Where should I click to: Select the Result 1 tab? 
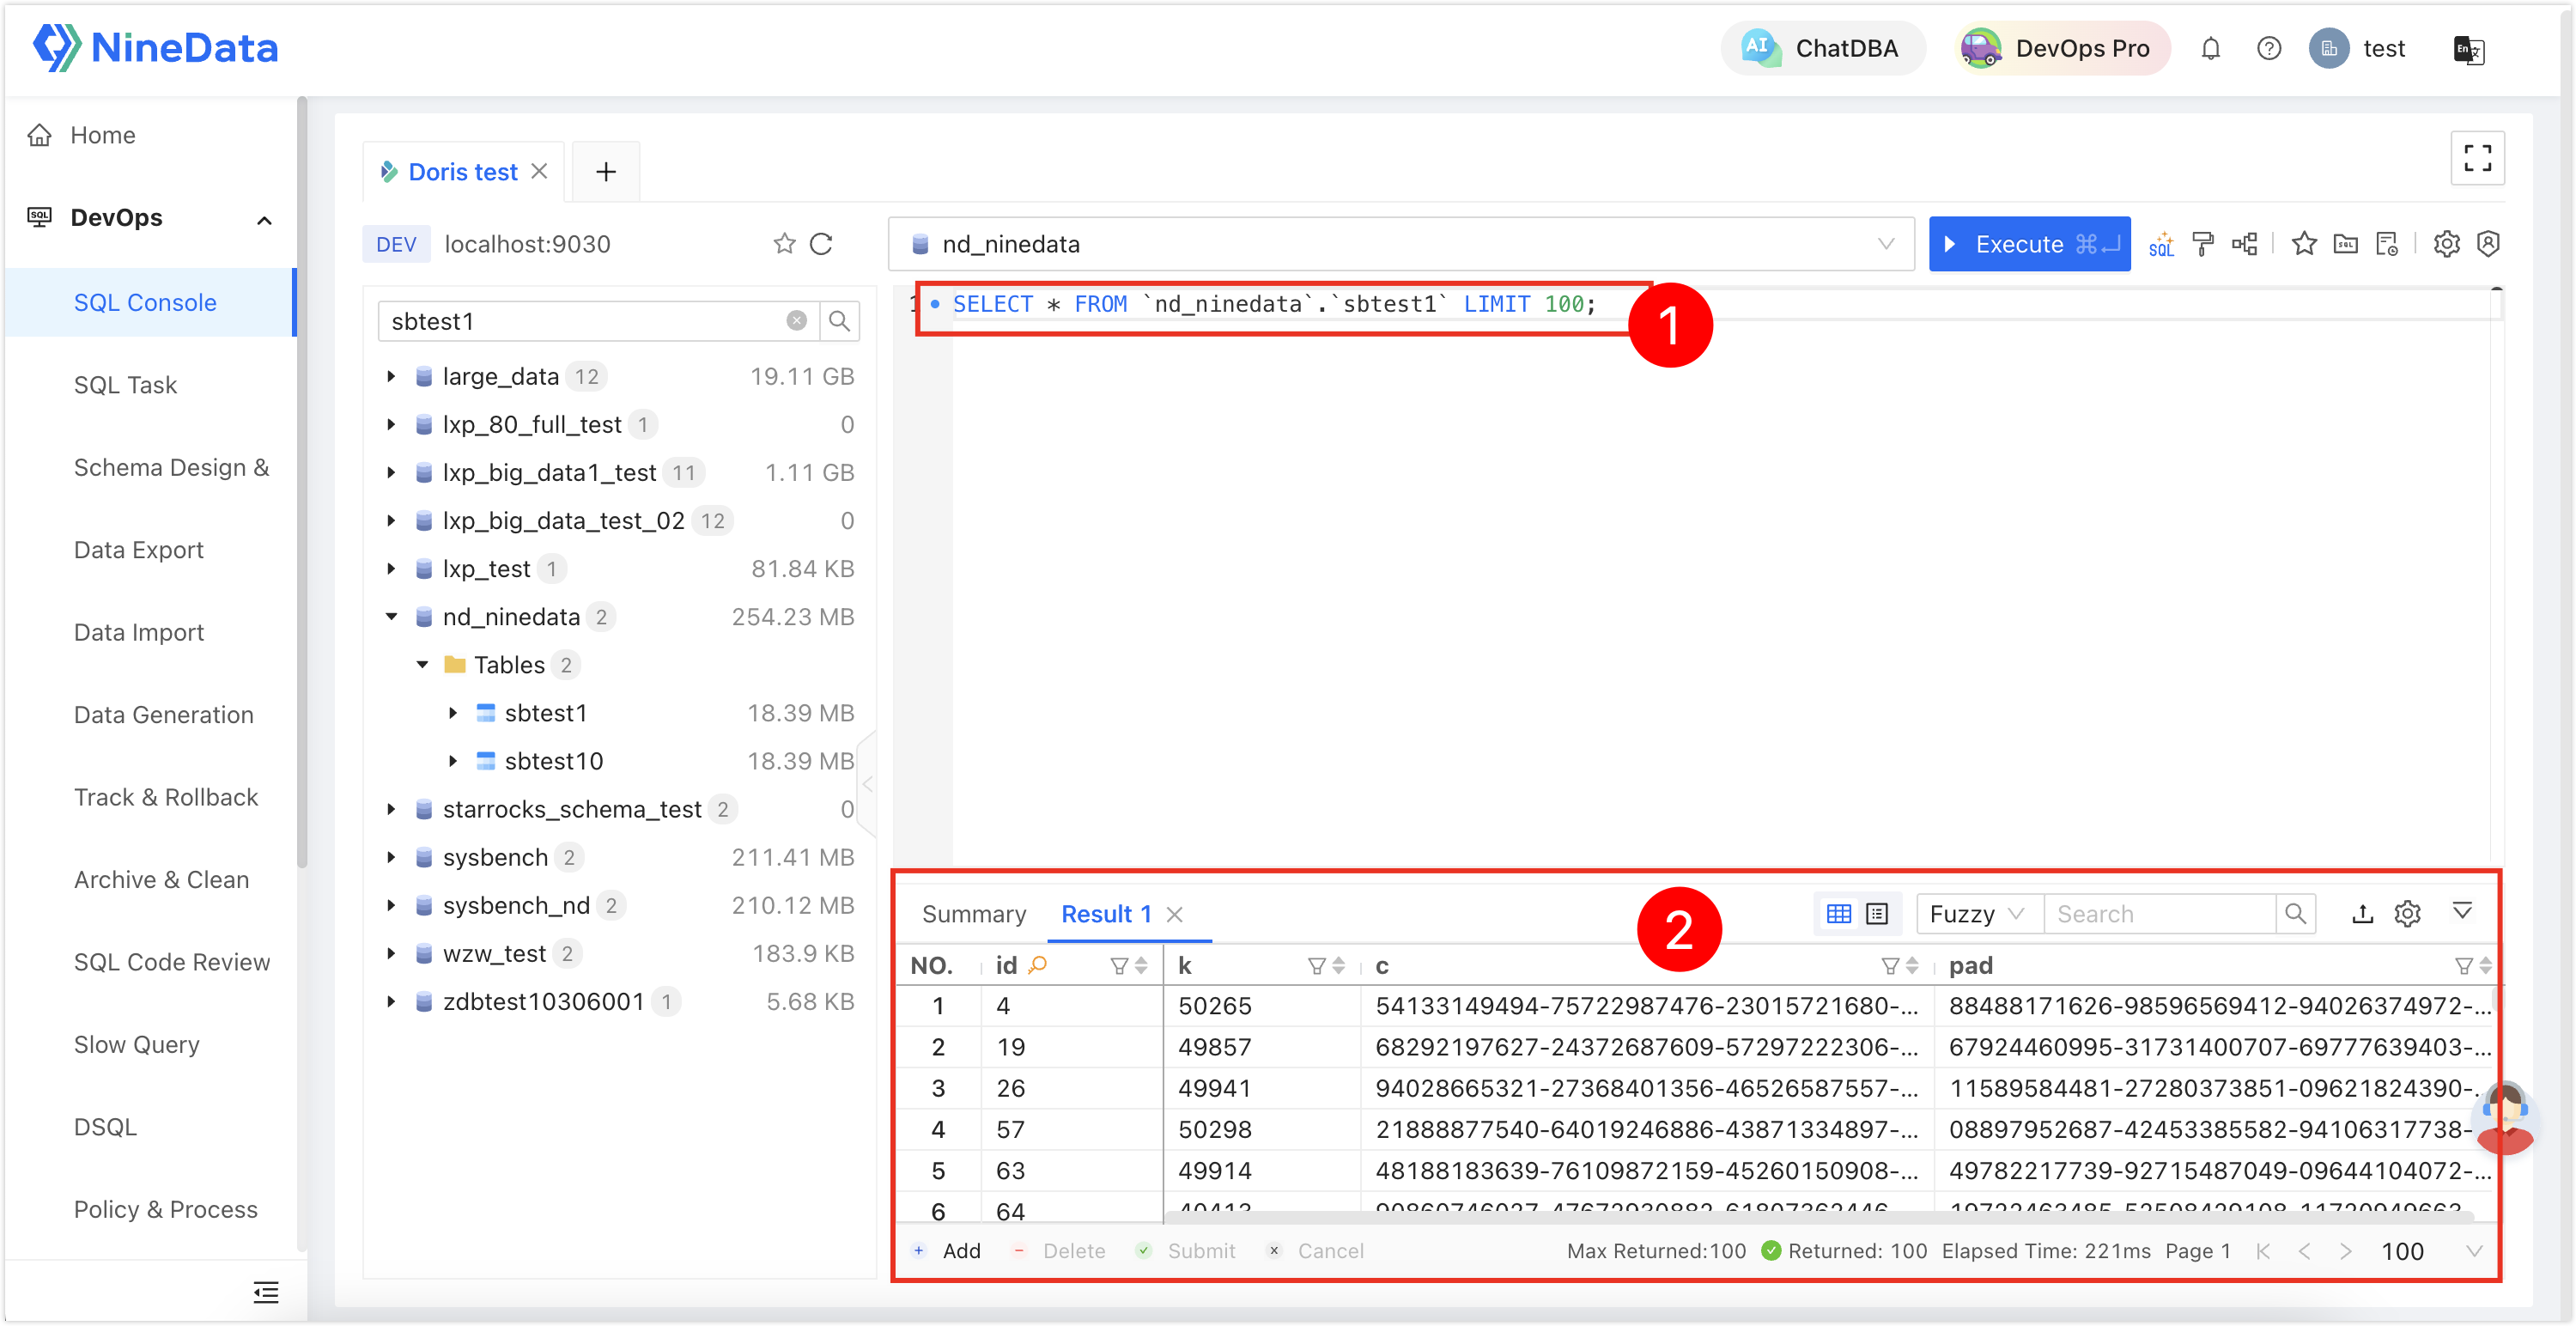click(1106, 913)
